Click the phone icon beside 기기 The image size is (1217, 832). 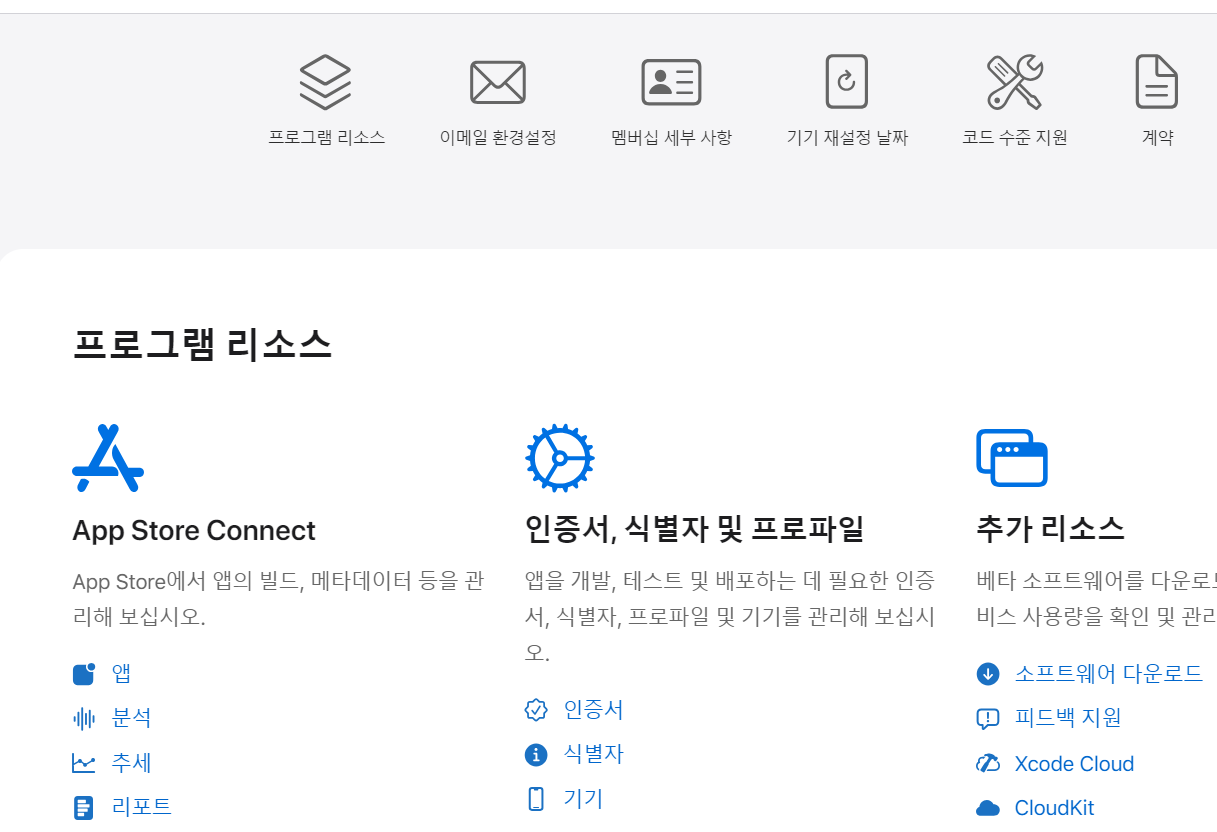(536, 799)
